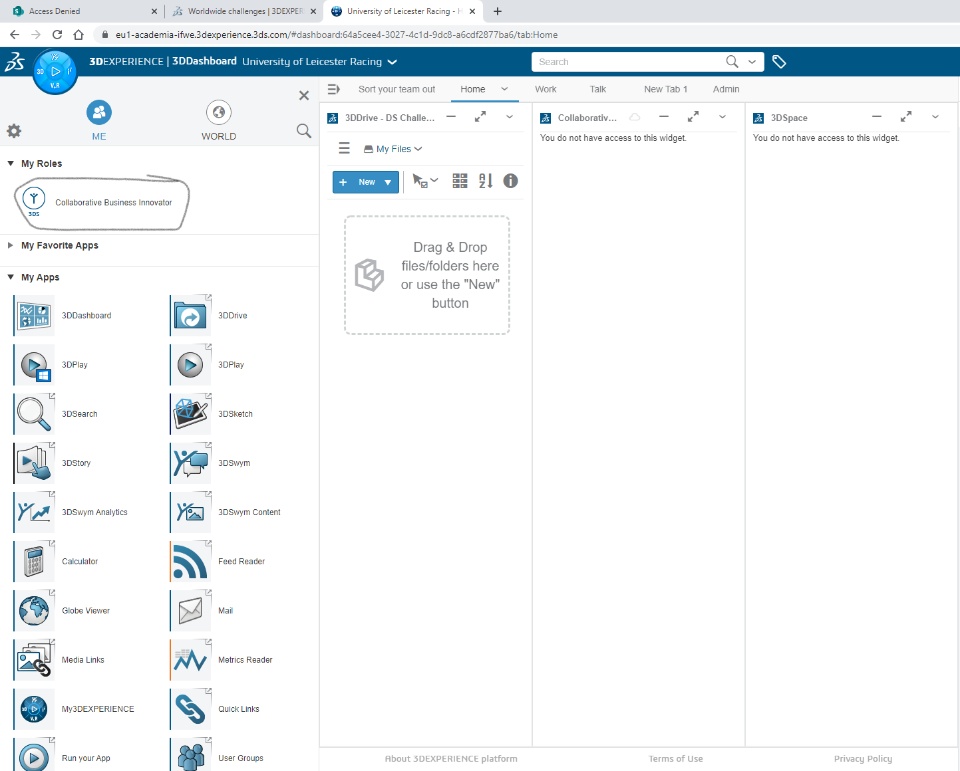
Task: Launch the 3DSwym app
Action: pos(190,463)
